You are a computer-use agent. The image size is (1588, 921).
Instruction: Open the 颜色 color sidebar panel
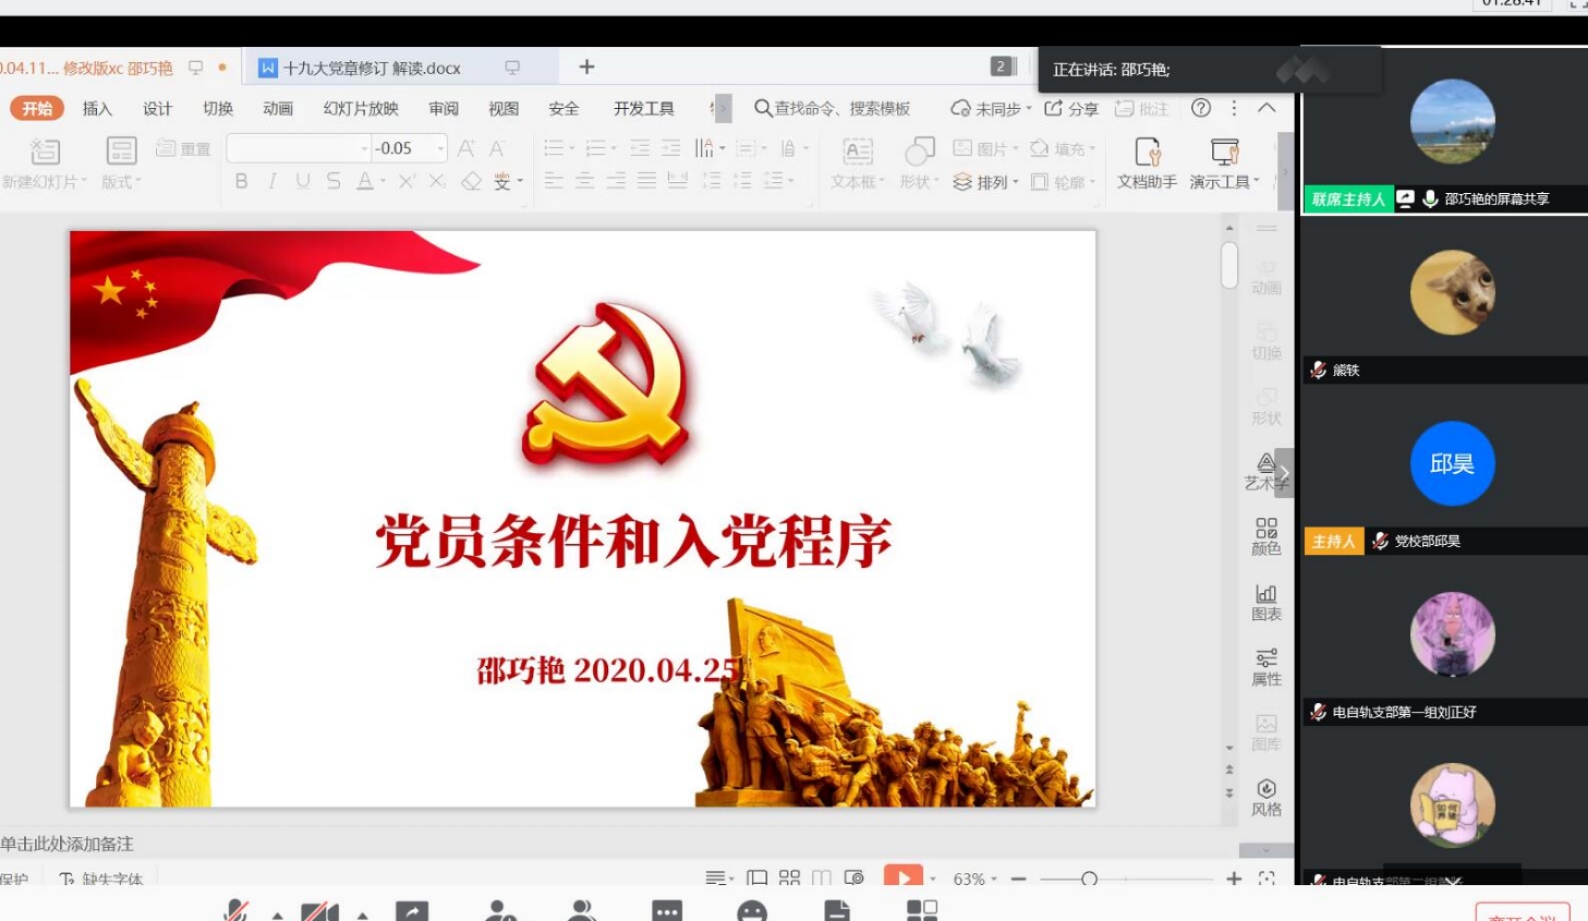(1266, 537)
